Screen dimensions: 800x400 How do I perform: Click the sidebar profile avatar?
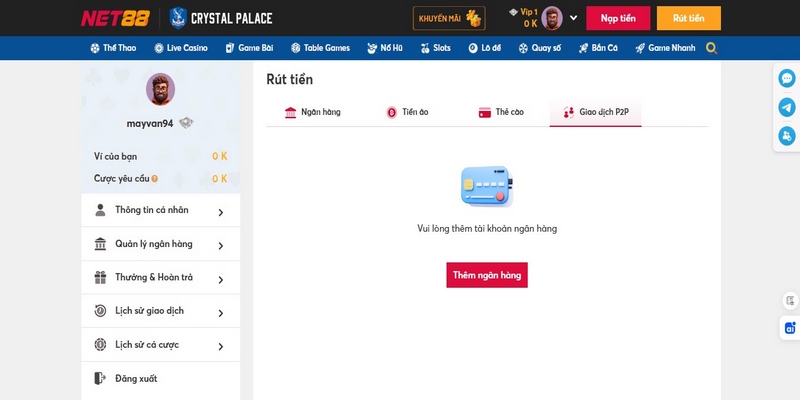click(x=160, y=89)
